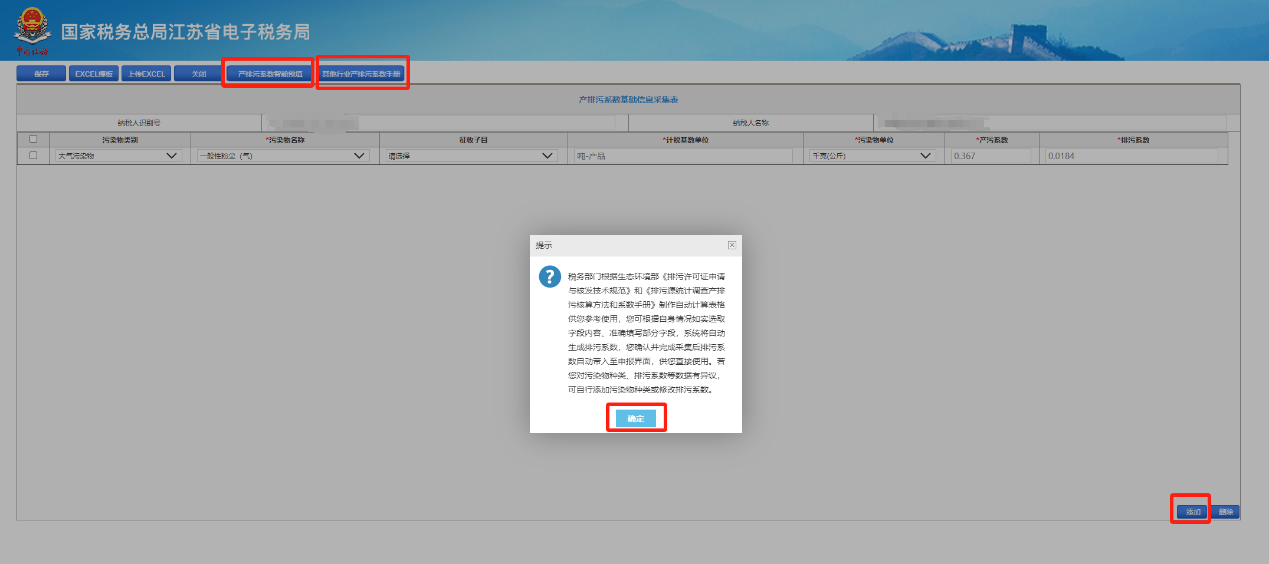Click the 上传EXCEL upload button
The image size is (1269, 564).
[x=146, y=74]
